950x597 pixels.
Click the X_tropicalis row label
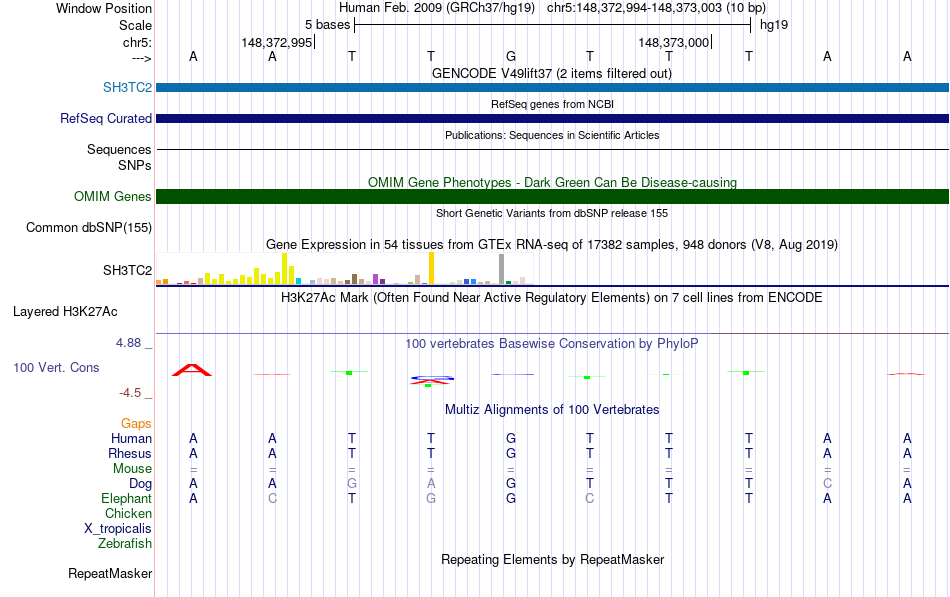(x=118, y=529)
